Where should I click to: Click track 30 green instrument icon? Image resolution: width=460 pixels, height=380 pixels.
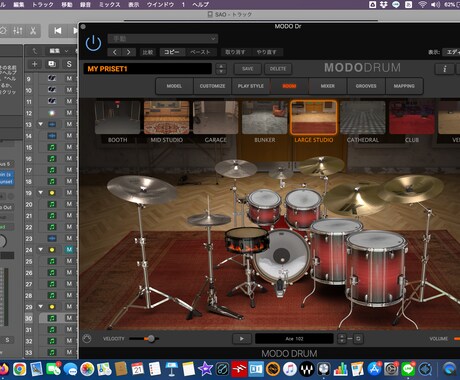pos(52,318)
